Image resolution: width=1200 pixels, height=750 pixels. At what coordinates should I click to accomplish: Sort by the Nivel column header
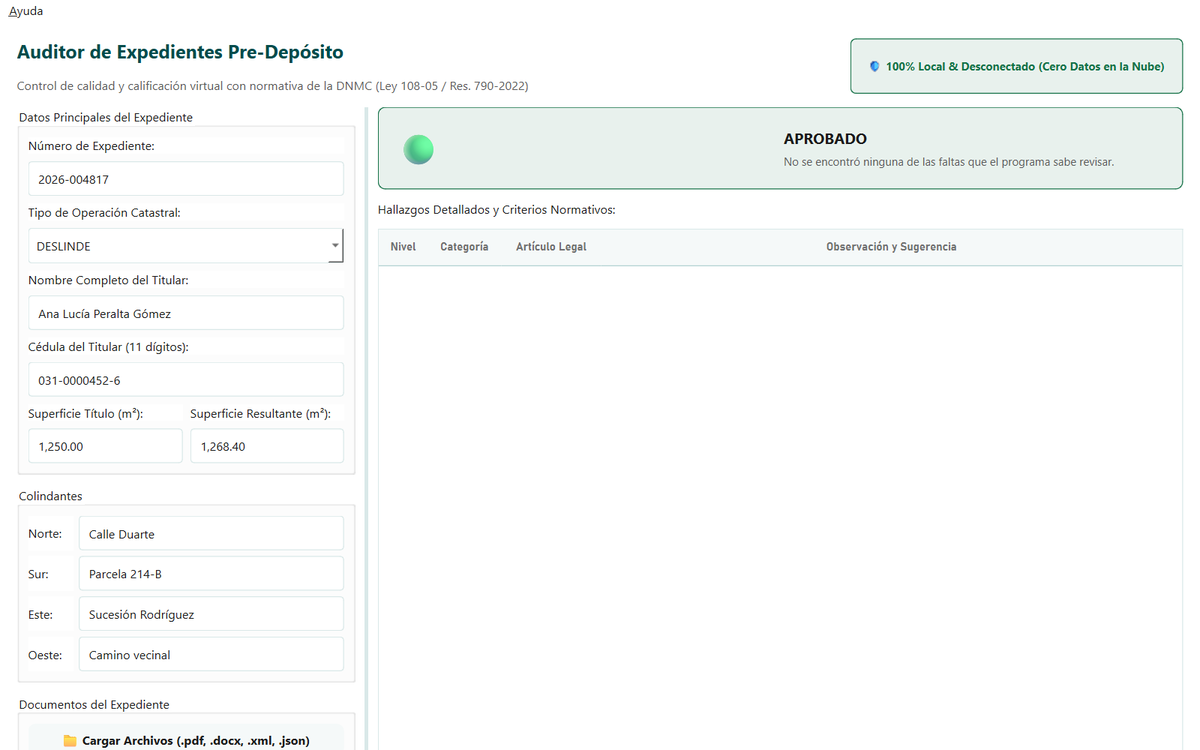[x=403, y=247]
